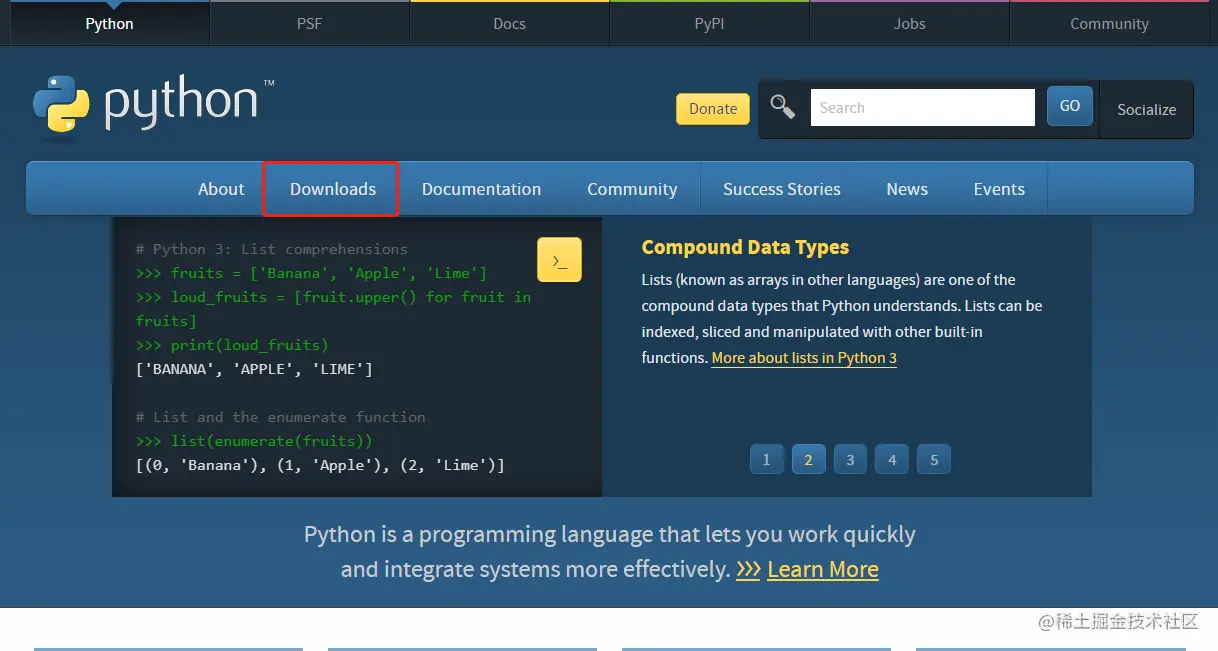Viewport: 1218px width, 651px height.
Task: Show slide 1 of the code carousel
Action: (767, 460)
